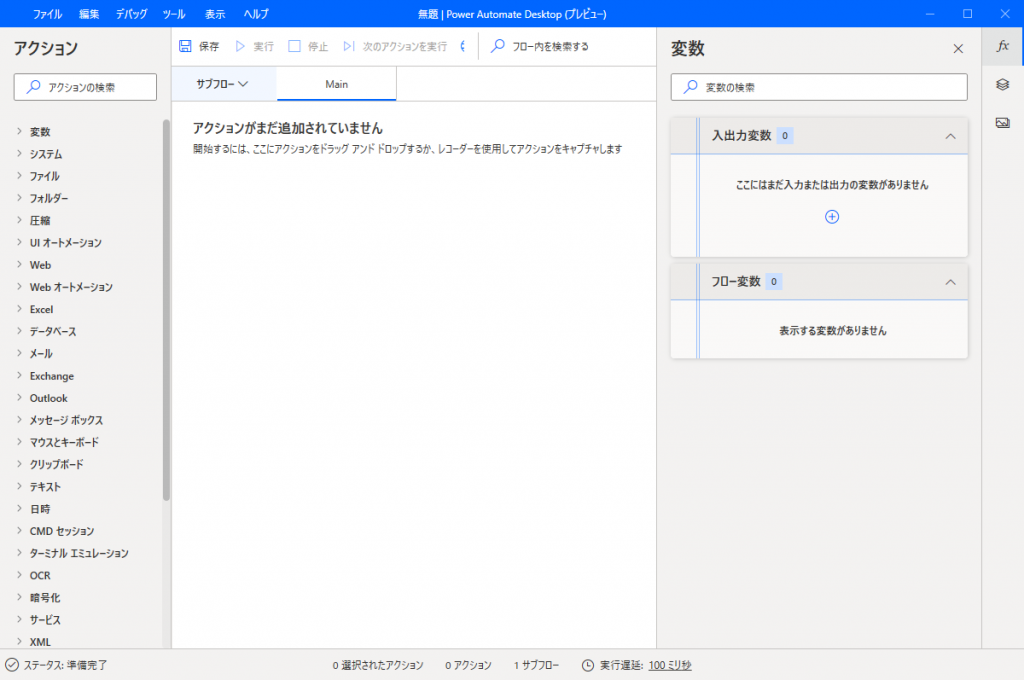Select the Exchange tree item
Image resolution: width=1024 pixels, height=680 pixels.
[x=52, y=376]
